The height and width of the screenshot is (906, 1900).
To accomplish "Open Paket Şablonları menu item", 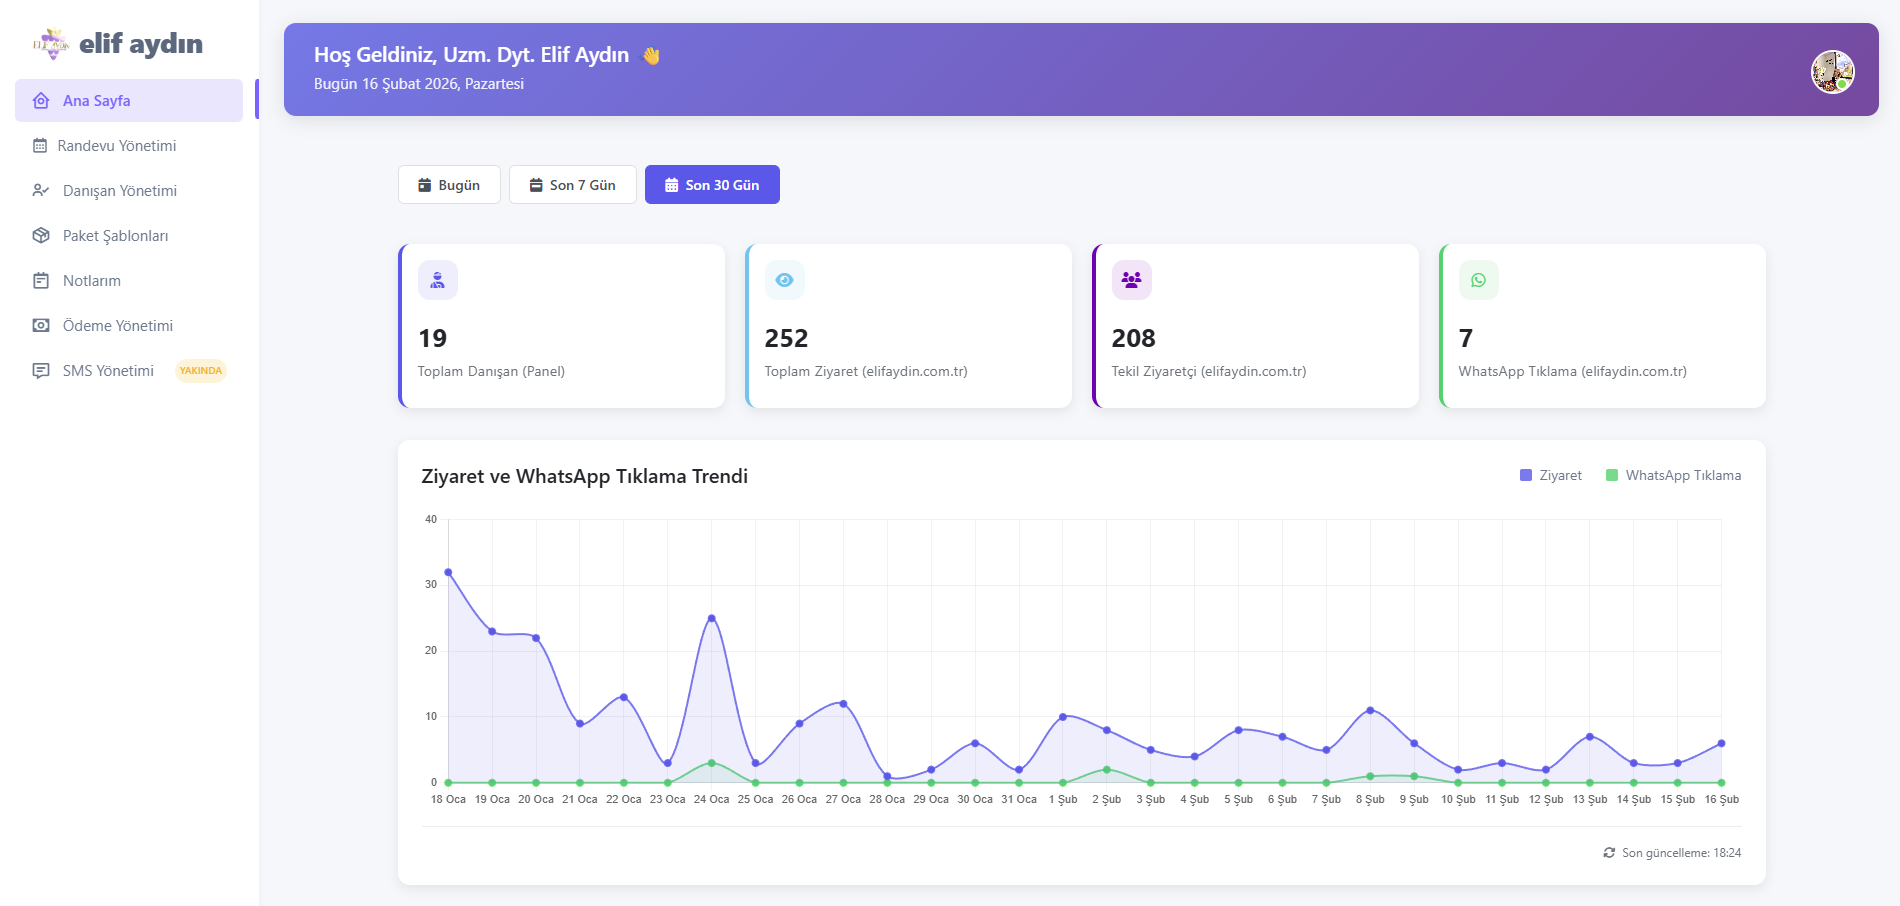I will tap(129, 236).
